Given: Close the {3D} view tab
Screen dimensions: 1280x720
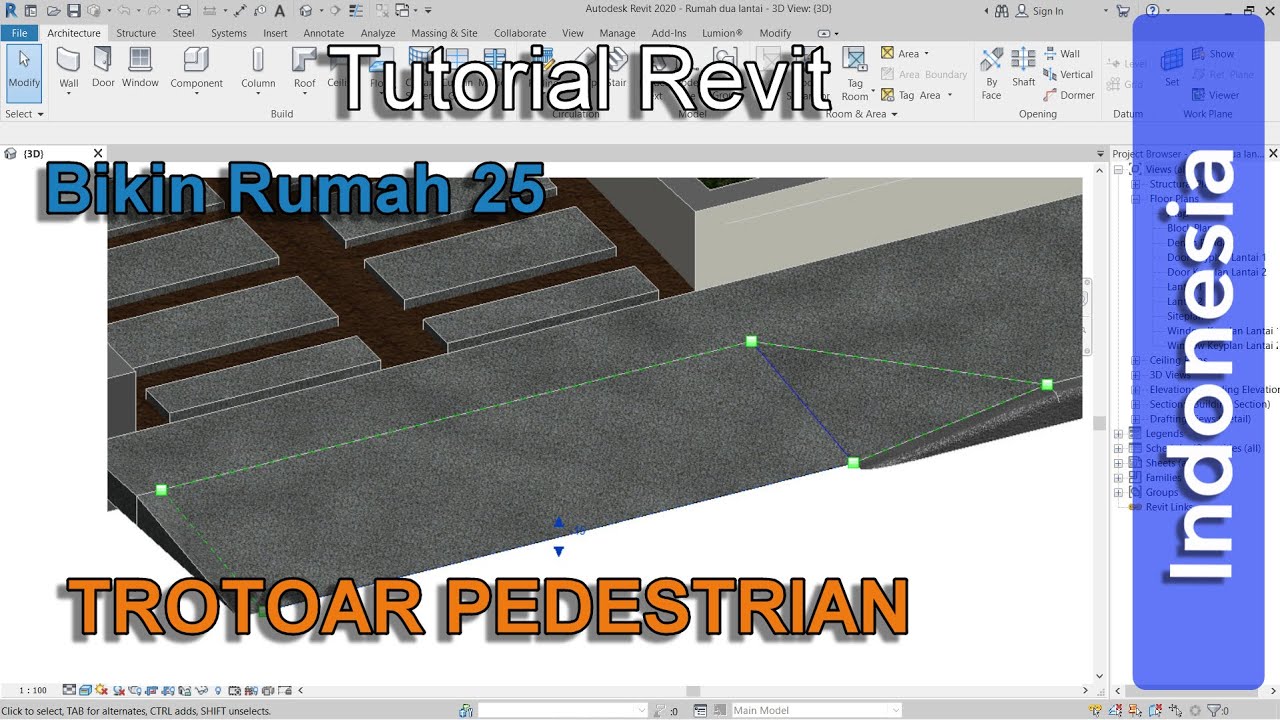Looking at the screenshot, I should (x=98, y=153).
